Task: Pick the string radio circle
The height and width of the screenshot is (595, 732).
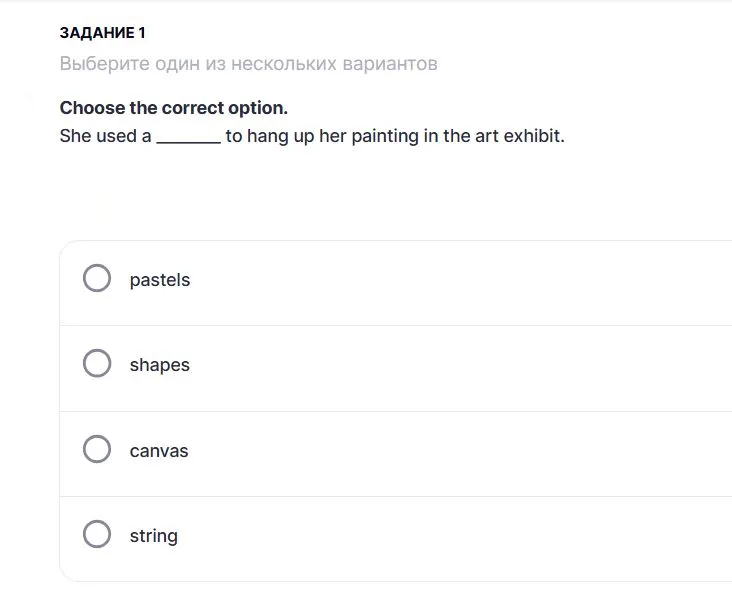Action: 97,534
